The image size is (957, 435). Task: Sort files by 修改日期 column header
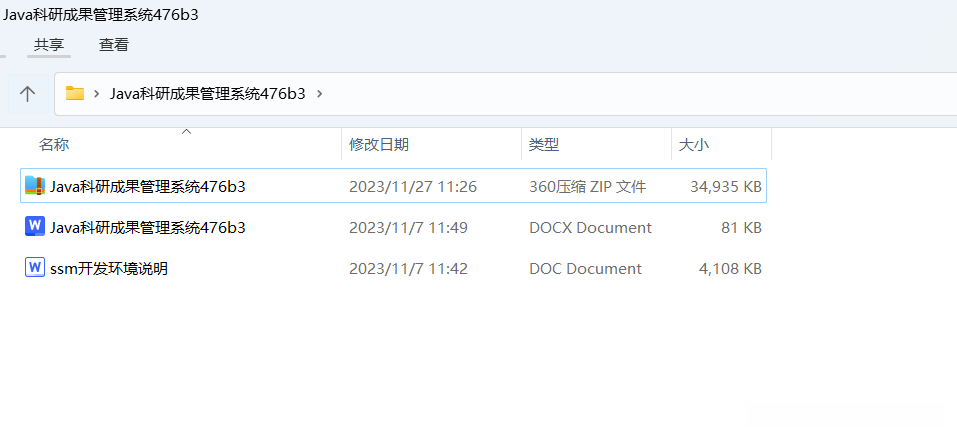[x=378, y=145]
